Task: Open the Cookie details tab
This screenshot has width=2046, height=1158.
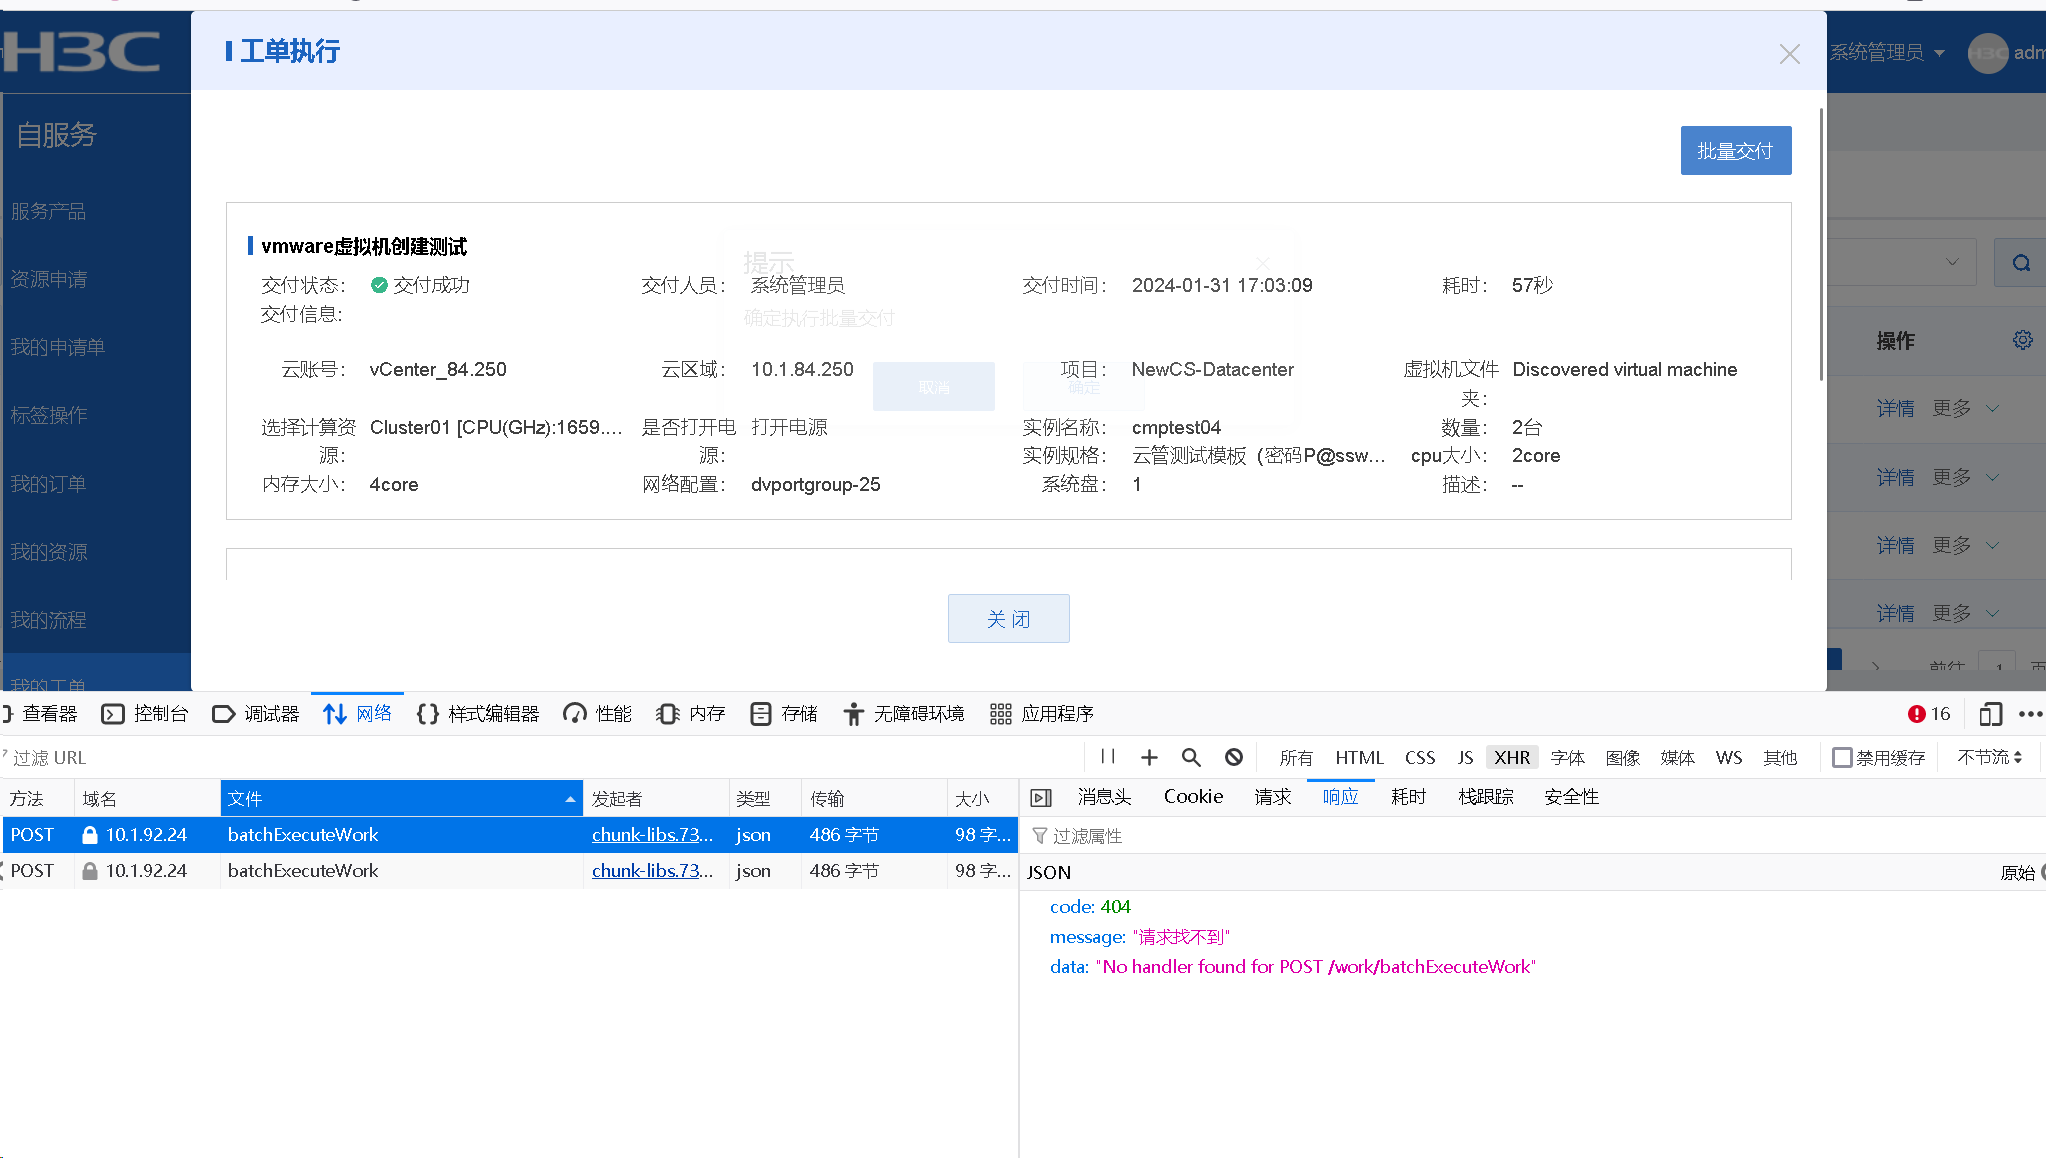Action: click(x=1193, y=797)
